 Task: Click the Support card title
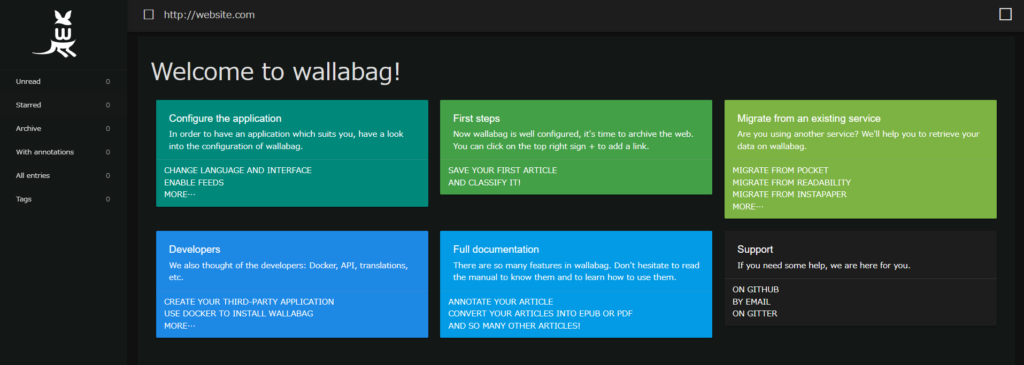click(x=755, y=249)
